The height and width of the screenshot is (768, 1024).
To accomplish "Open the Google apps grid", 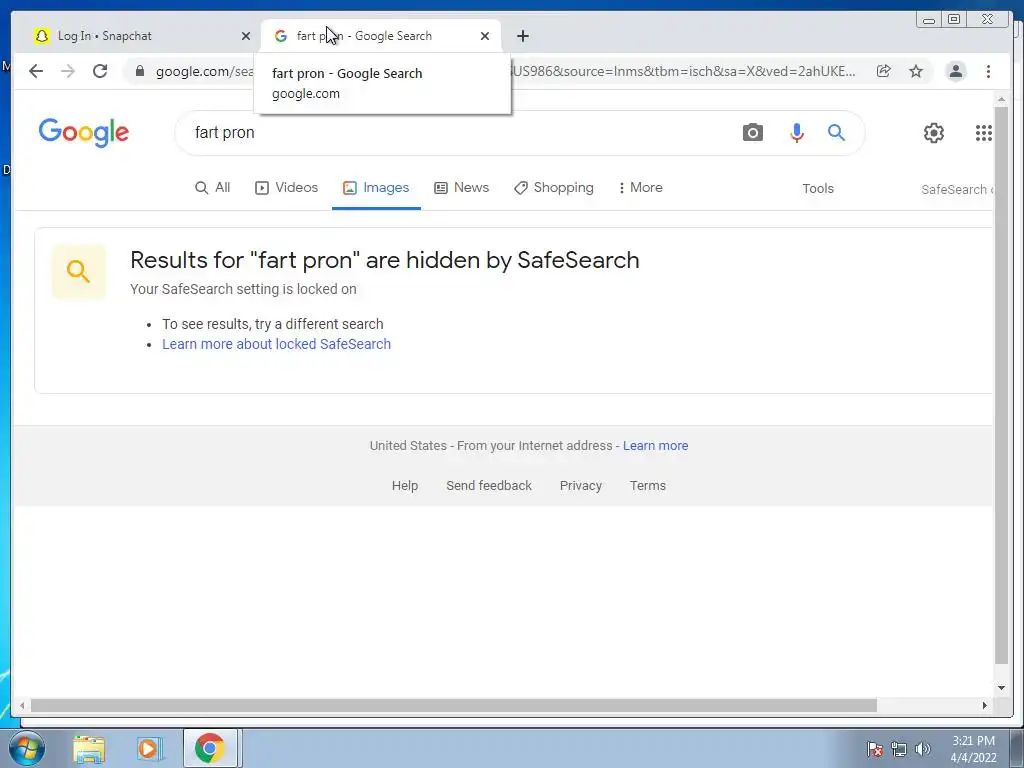I will 984,133.
